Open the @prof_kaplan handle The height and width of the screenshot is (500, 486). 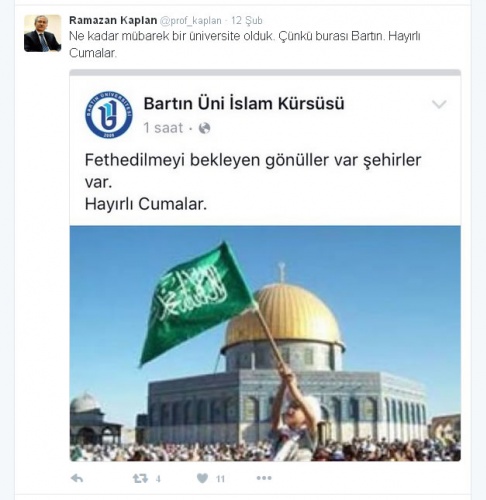(191, 21)
